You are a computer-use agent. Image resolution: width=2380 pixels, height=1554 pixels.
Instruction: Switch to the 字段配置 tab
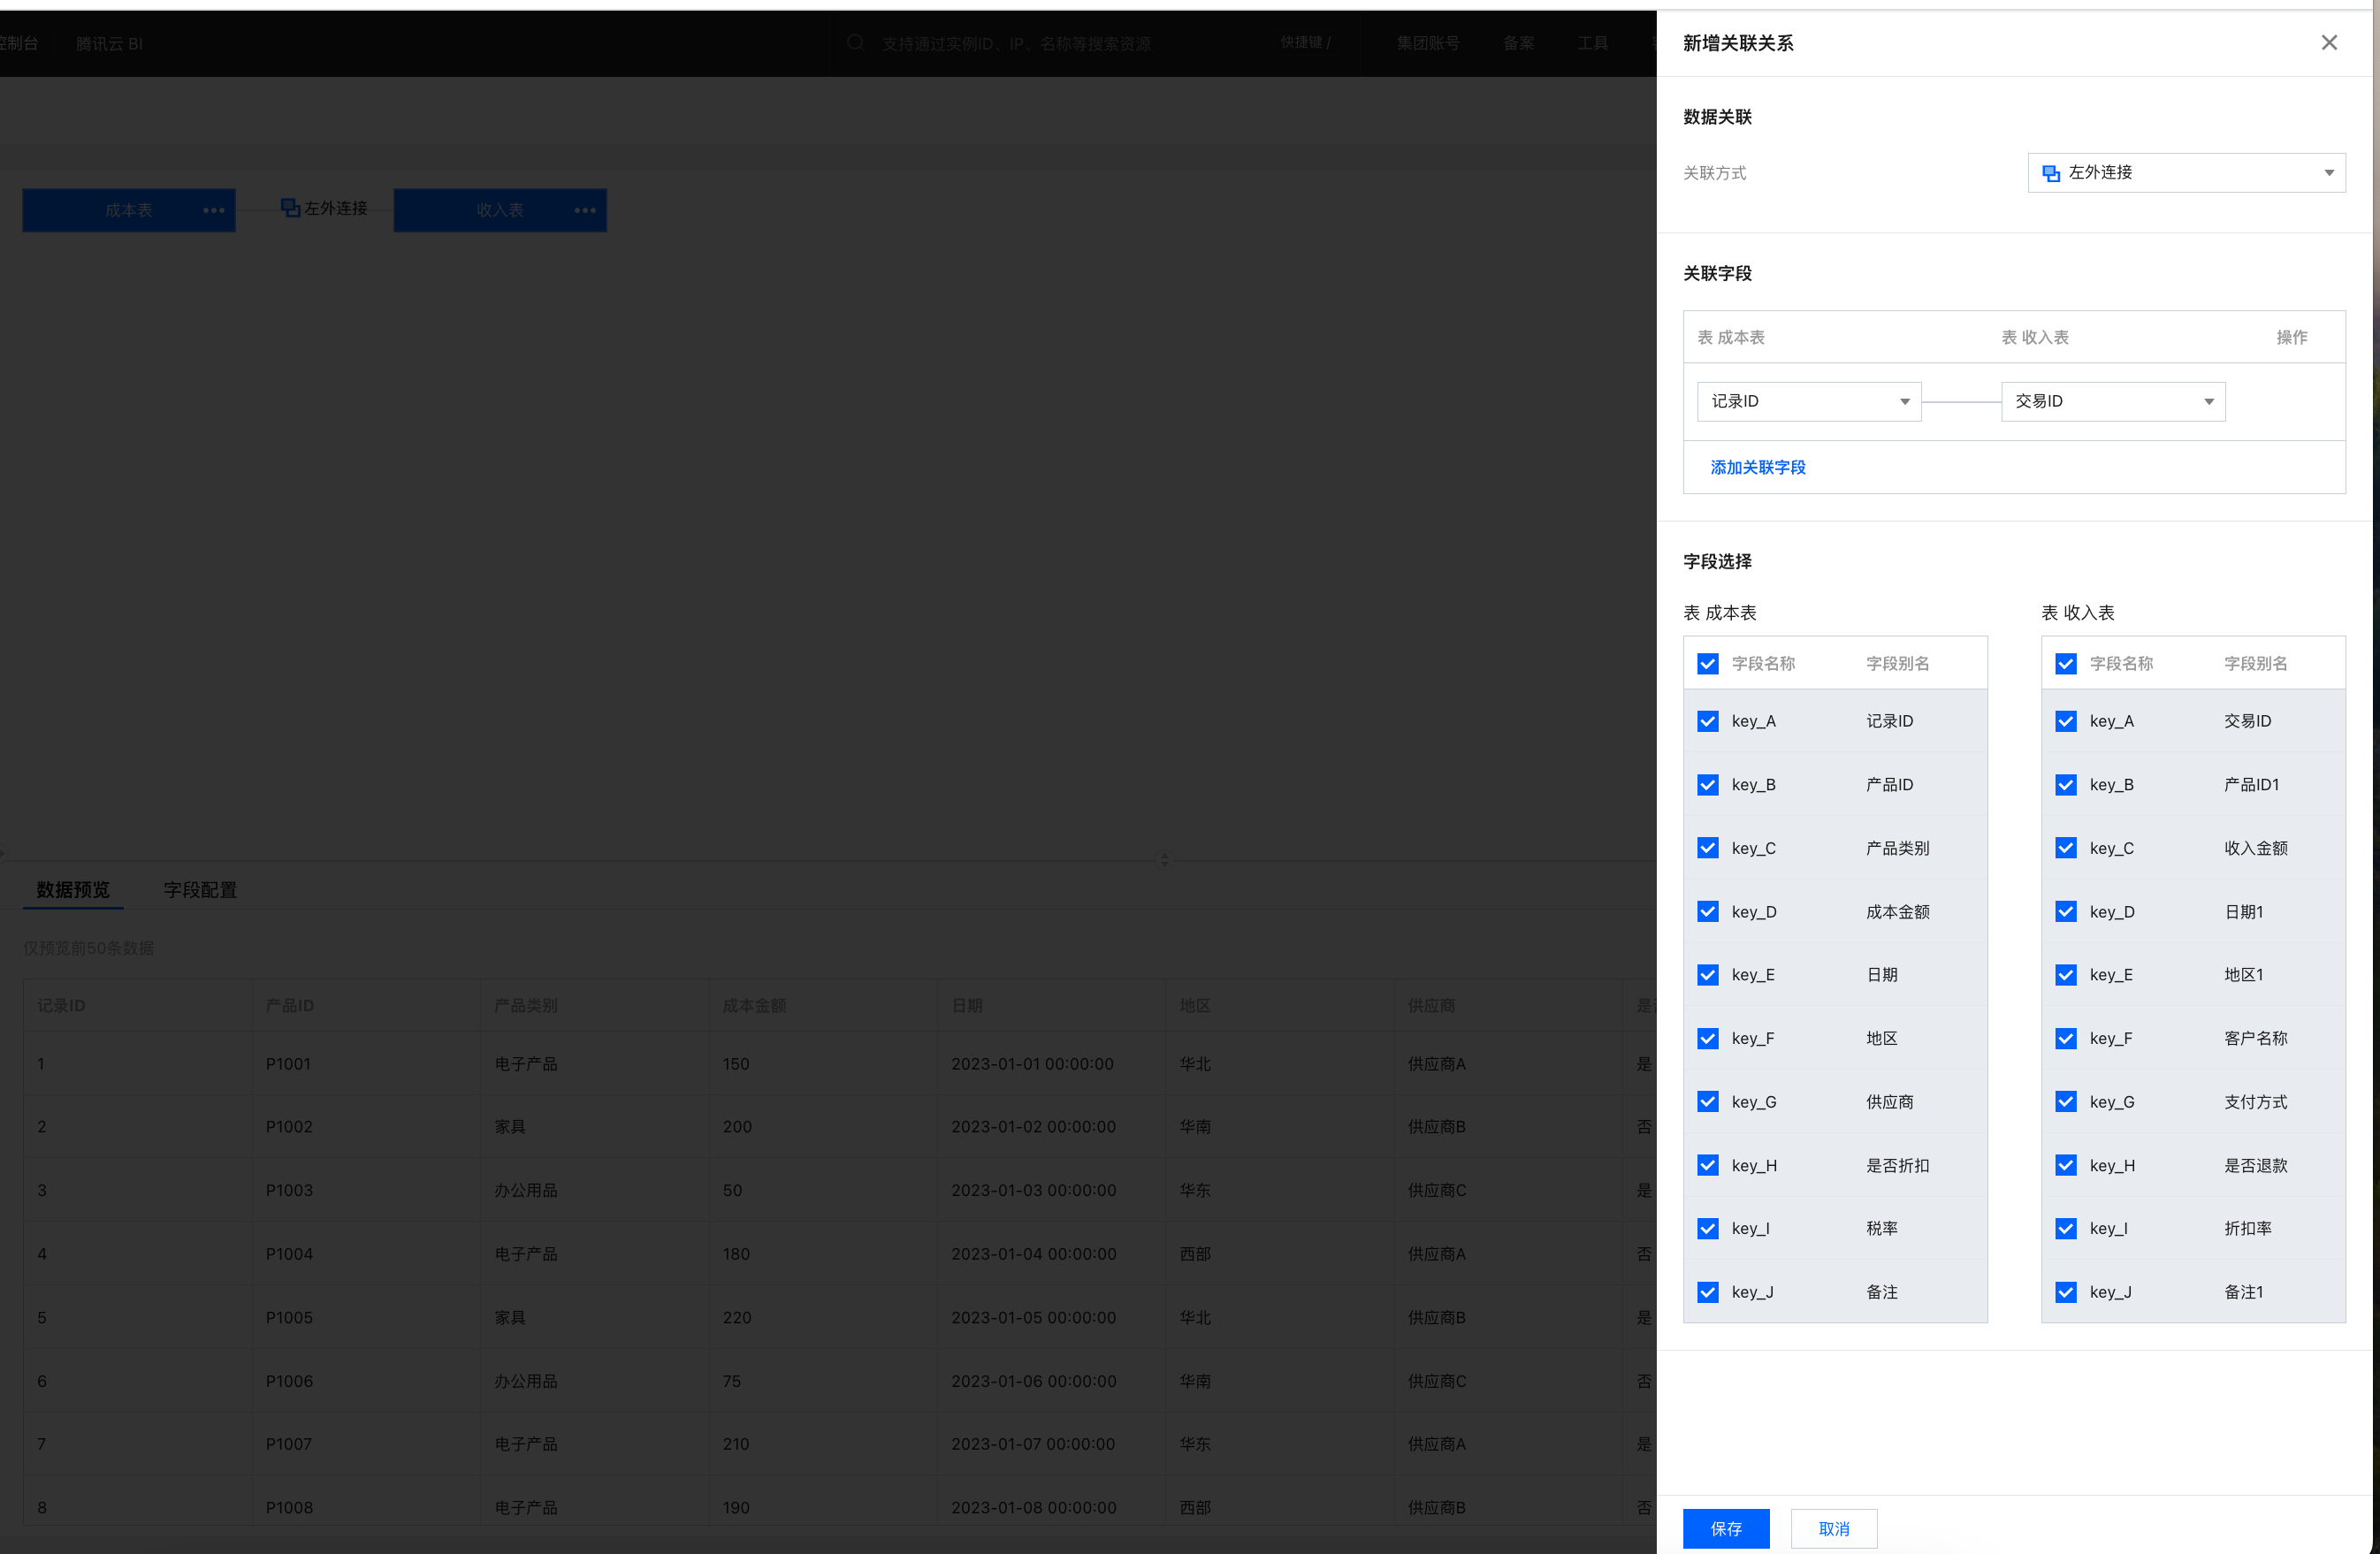[x=200, y=889]
